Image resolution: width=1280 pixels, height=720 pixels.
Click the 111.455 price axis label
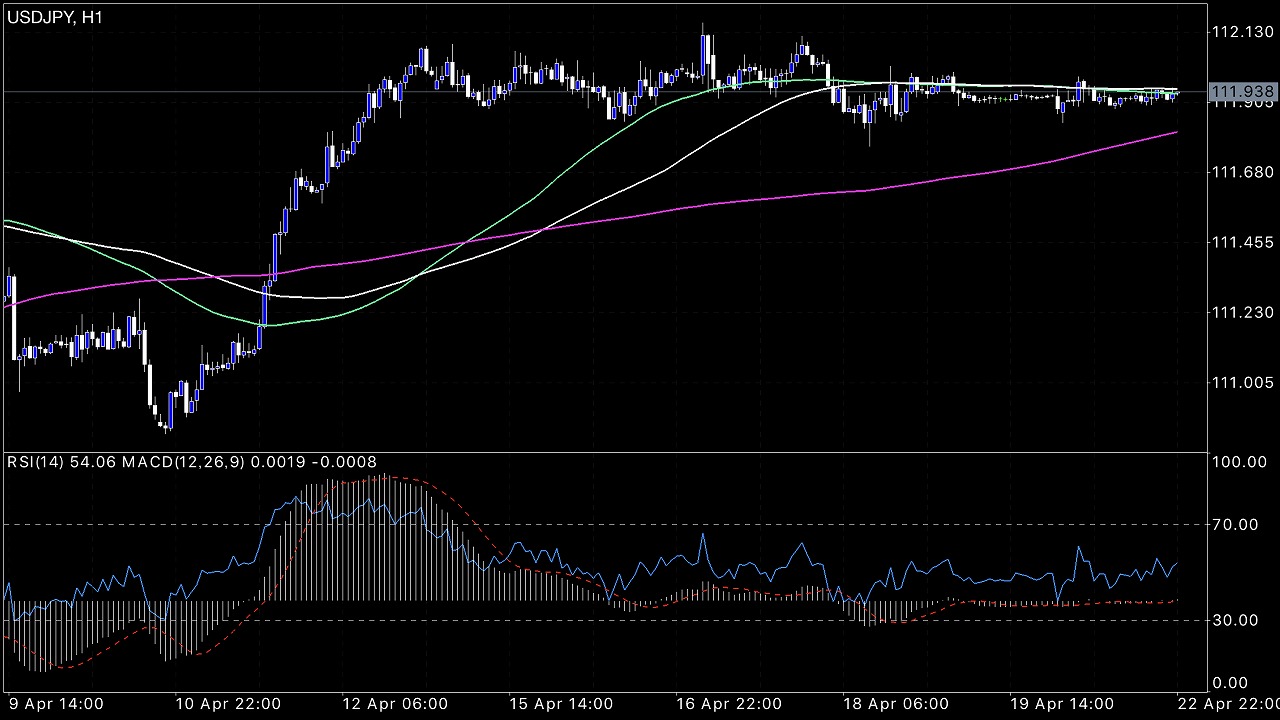1241,243
